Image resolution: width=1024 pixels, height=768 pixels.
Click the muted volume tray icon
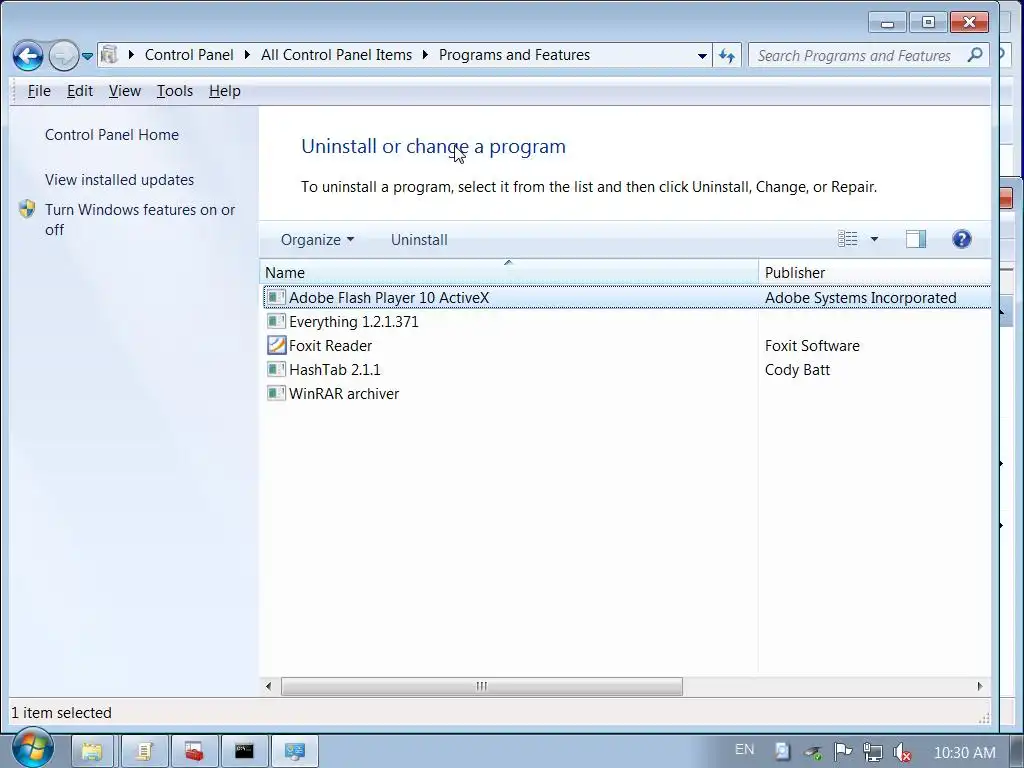click(x=902, y=753)
